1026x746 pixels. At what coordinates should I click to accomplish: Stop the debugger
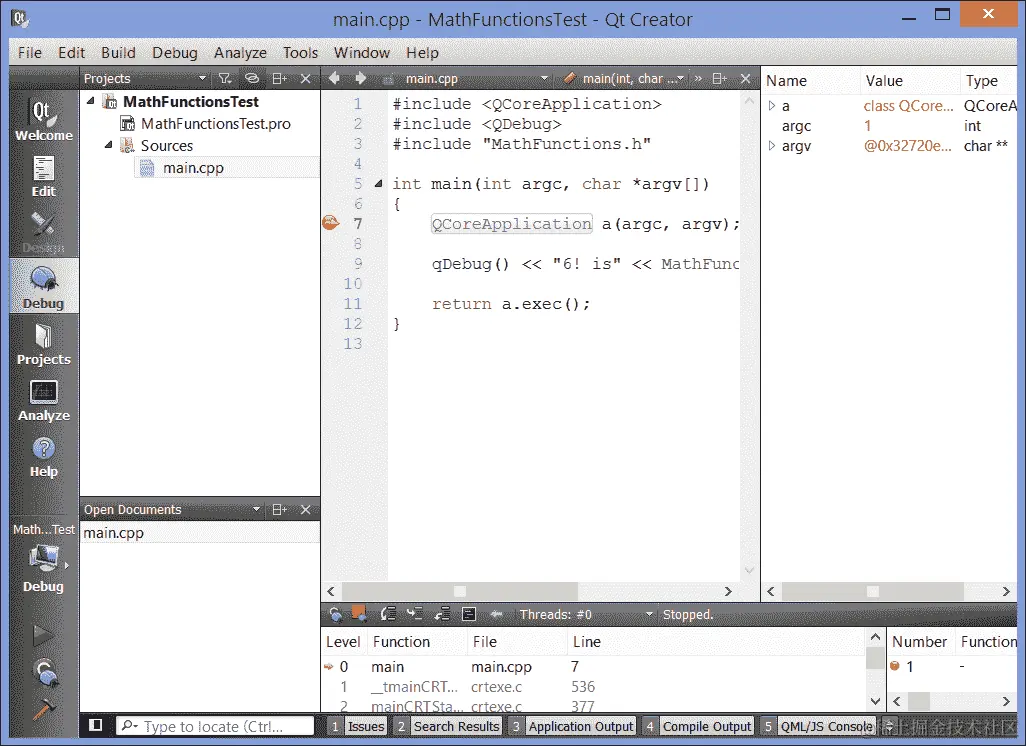(359, 613)
